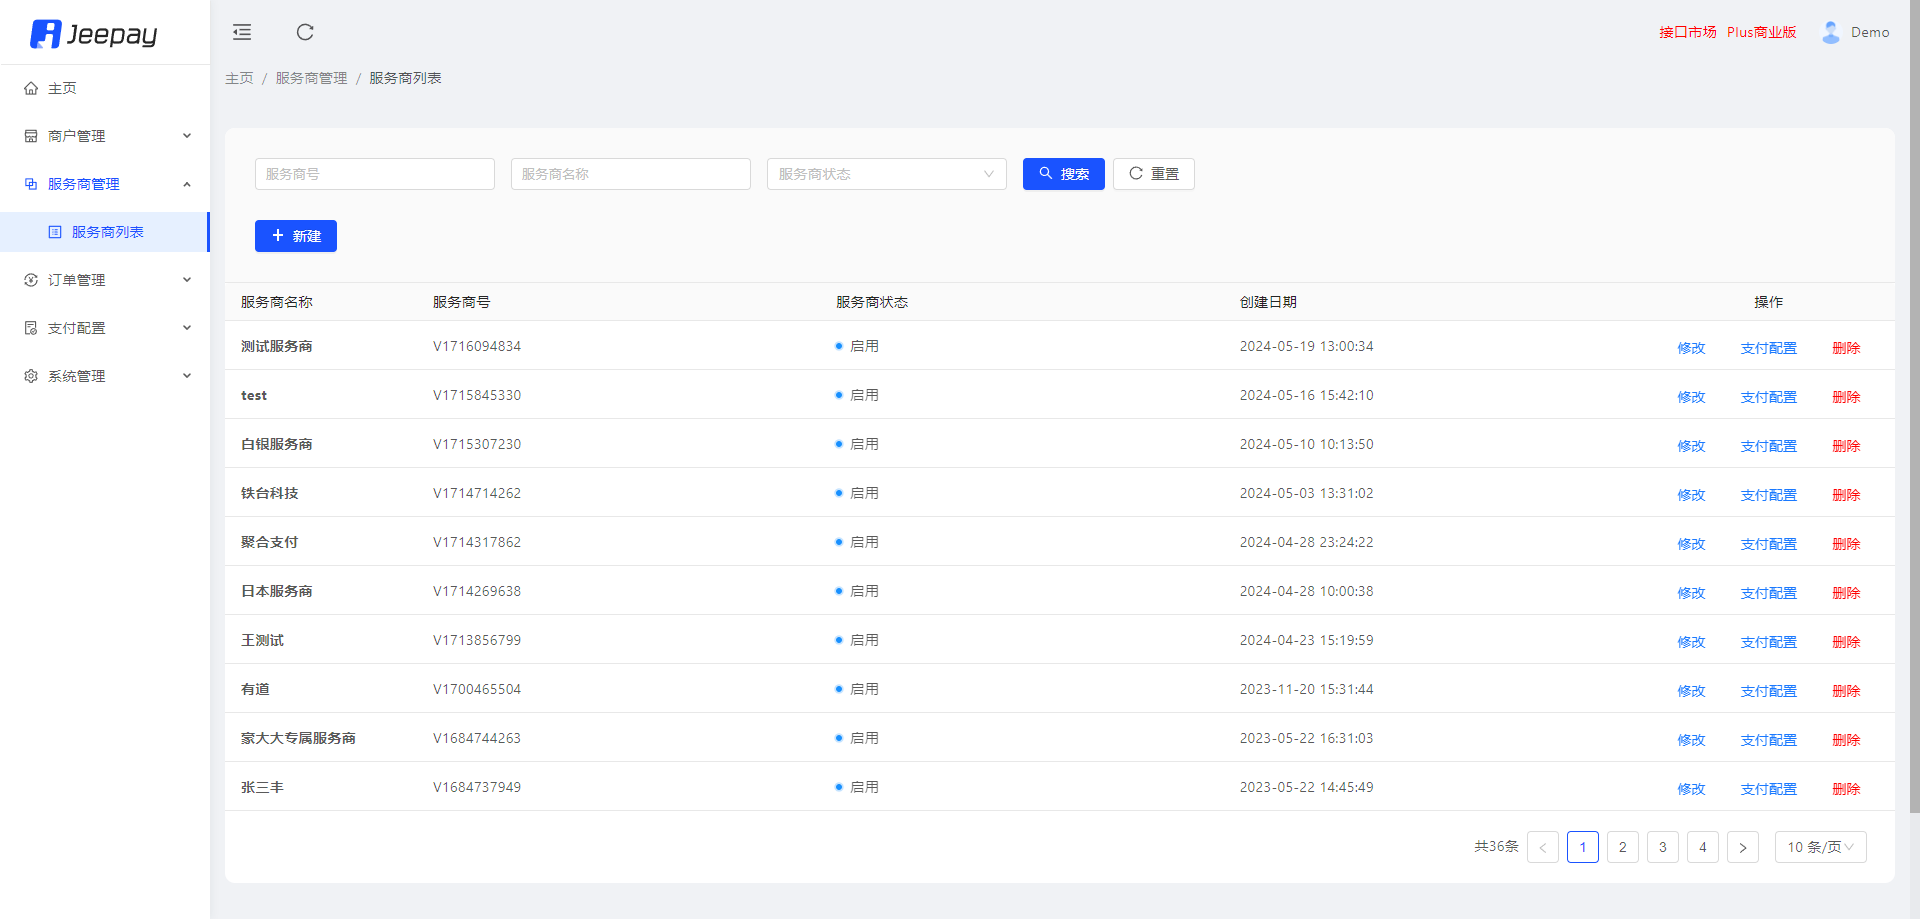Click the 支付配置 sidebar icon
Viewport: 1920px width, 919px height.
(31, 328)
